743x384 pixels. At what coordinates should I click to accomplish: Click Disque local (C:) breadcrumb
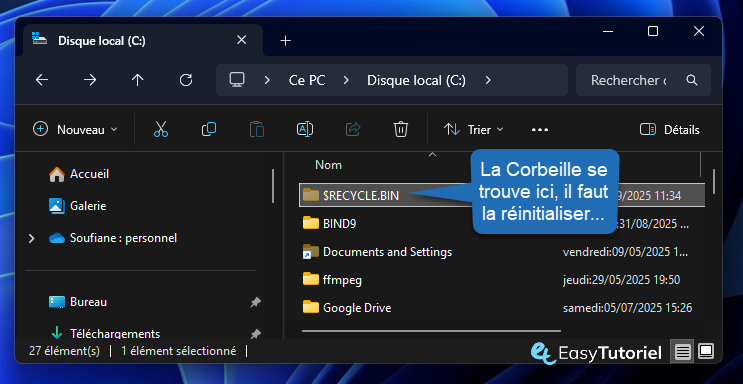tap(417, 80)
